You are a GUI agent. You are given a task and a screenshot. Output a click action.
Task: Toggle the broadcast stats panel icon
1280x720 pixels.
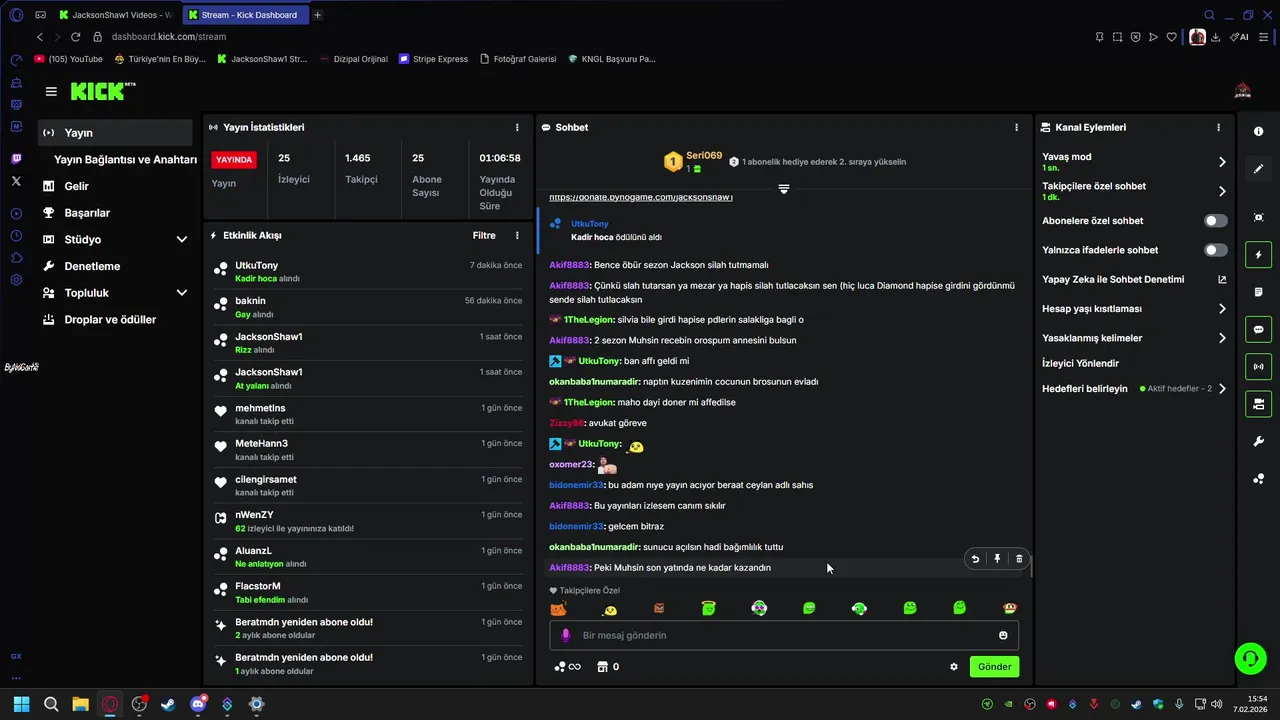(x=1258, y=367)
